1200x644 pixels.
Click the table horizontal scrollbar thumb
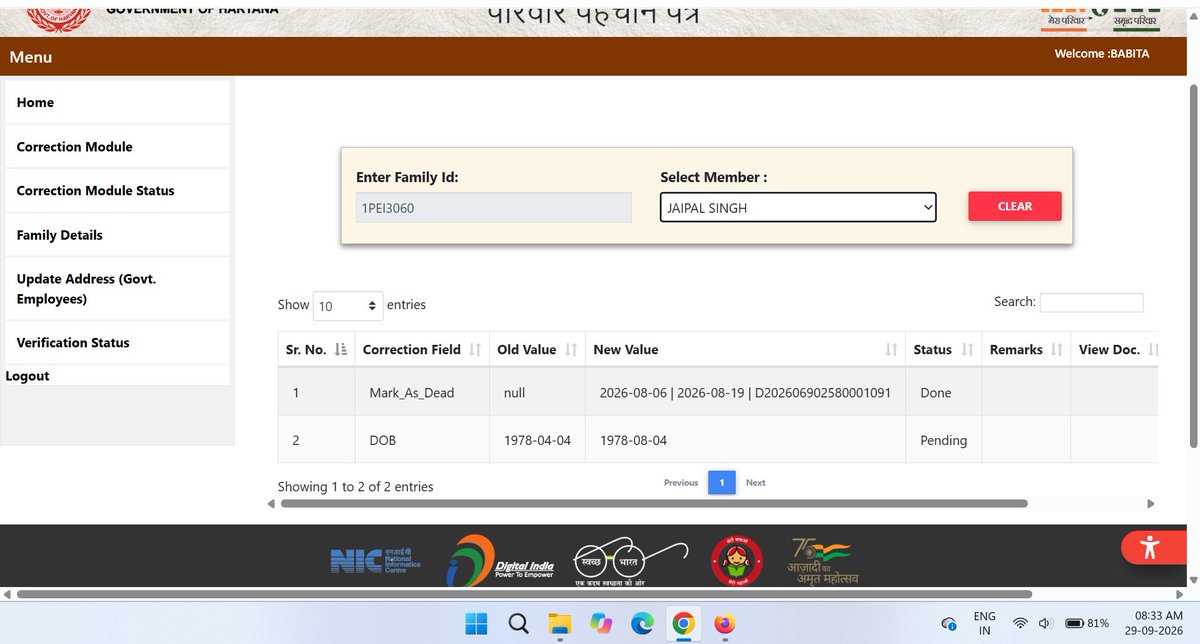click(x=654, y=504)
